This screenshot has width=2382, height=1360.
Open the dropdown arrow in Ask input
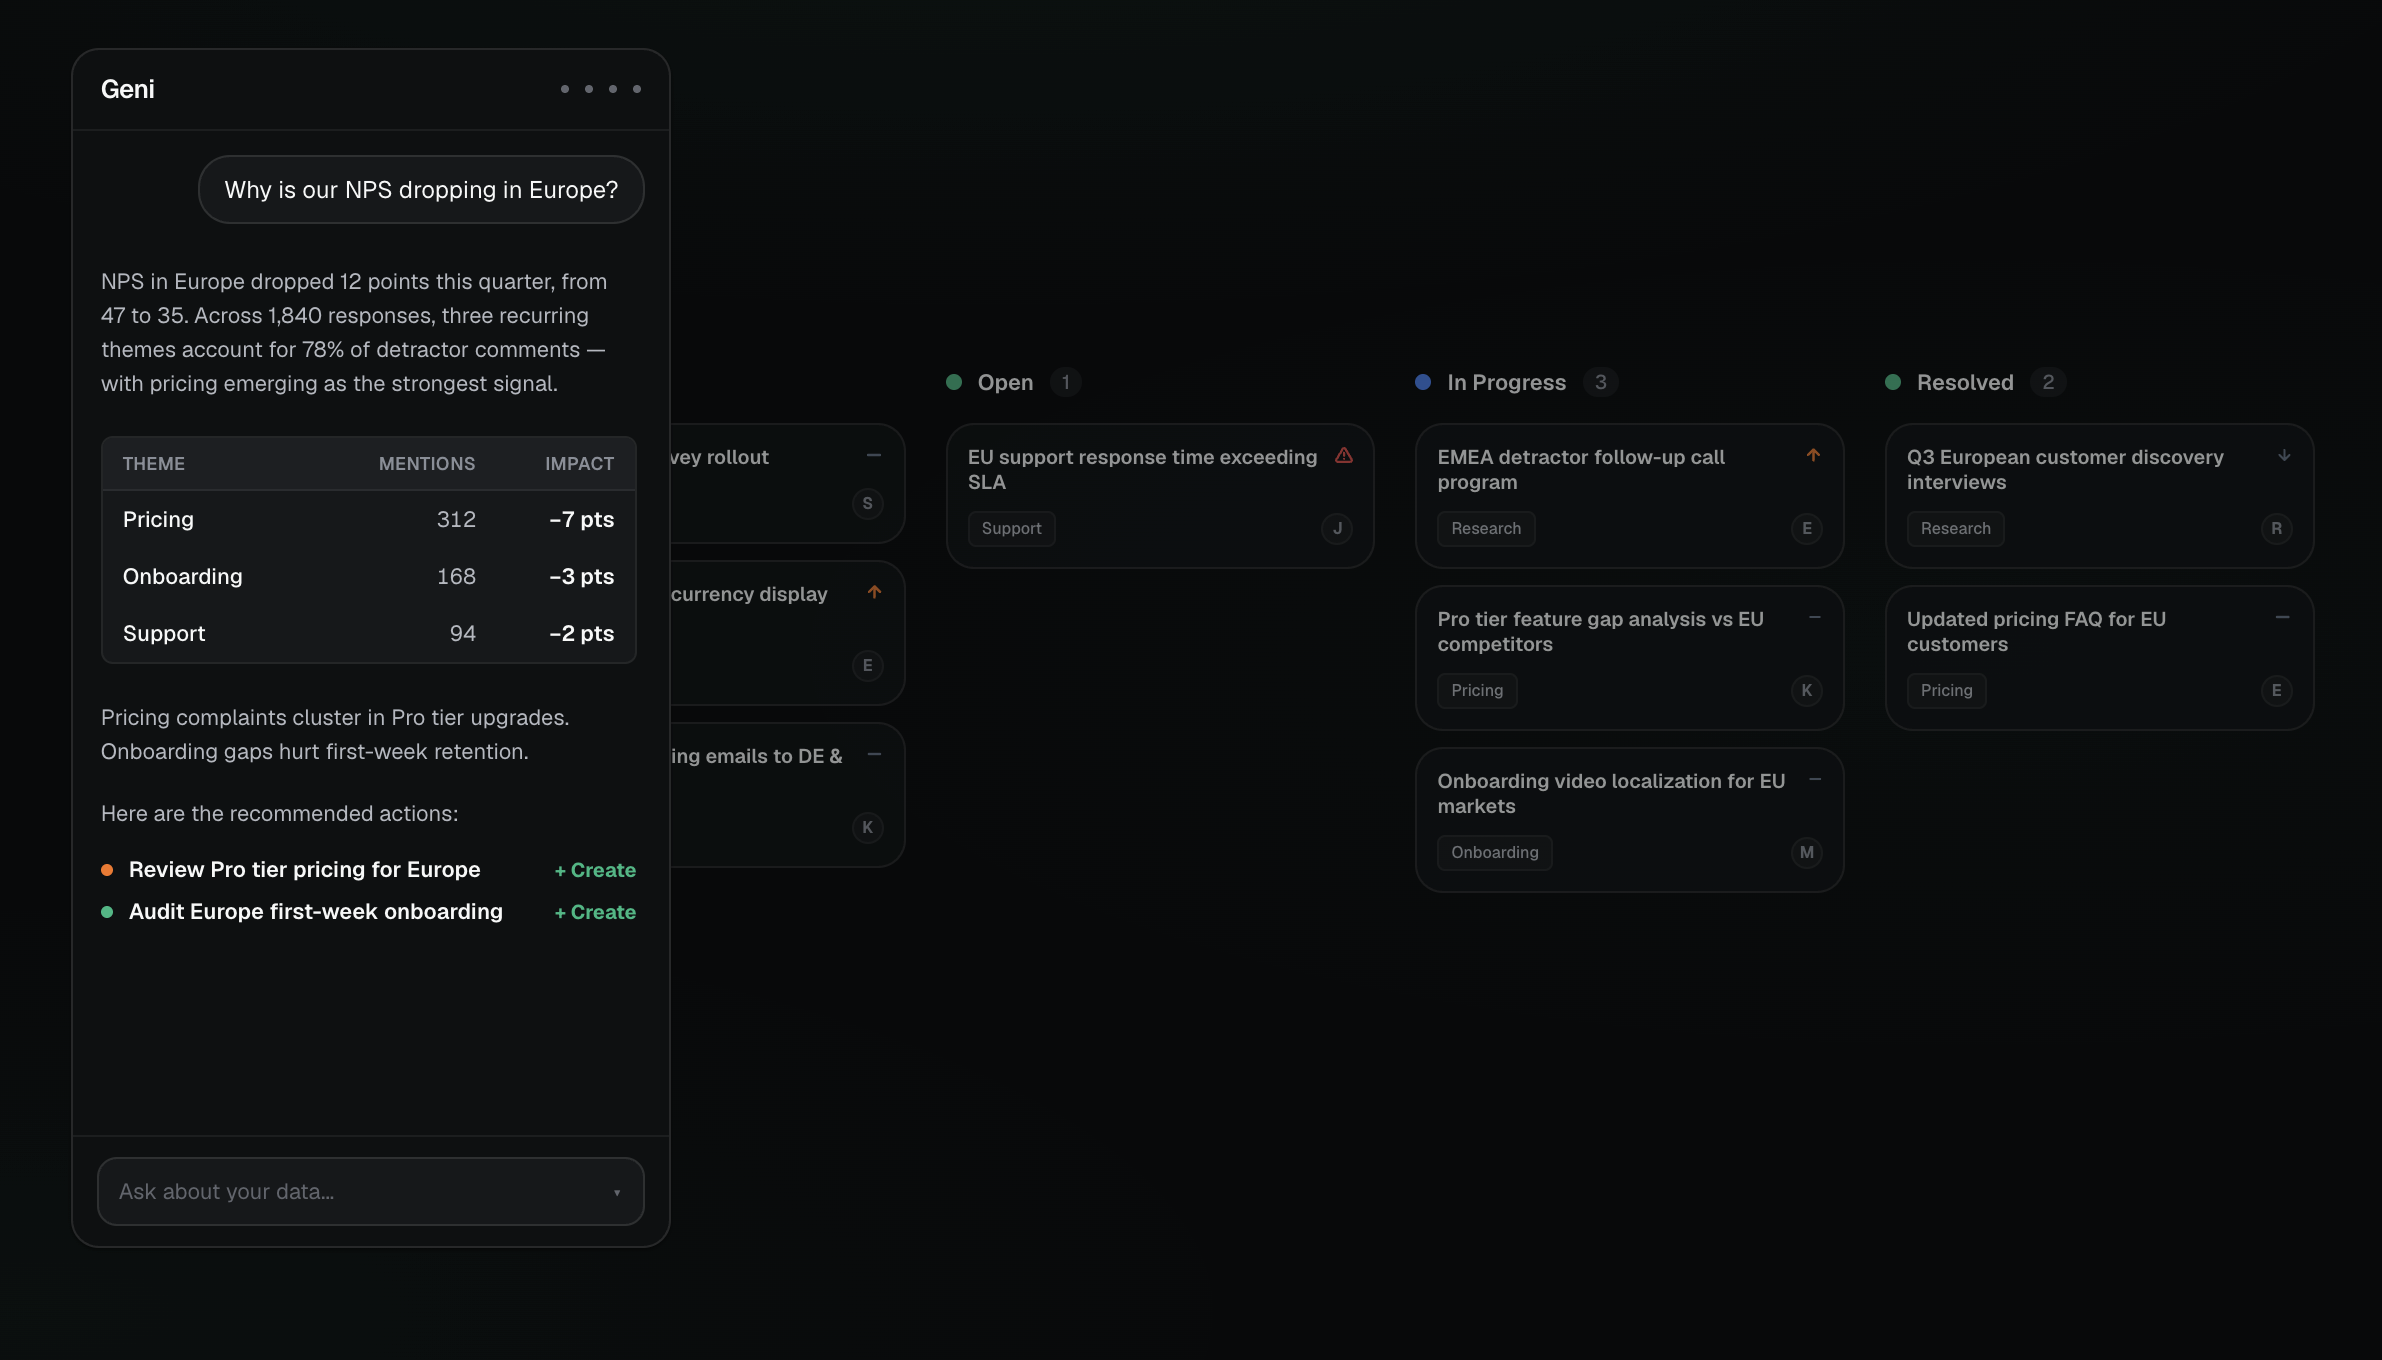(617, 1193)
